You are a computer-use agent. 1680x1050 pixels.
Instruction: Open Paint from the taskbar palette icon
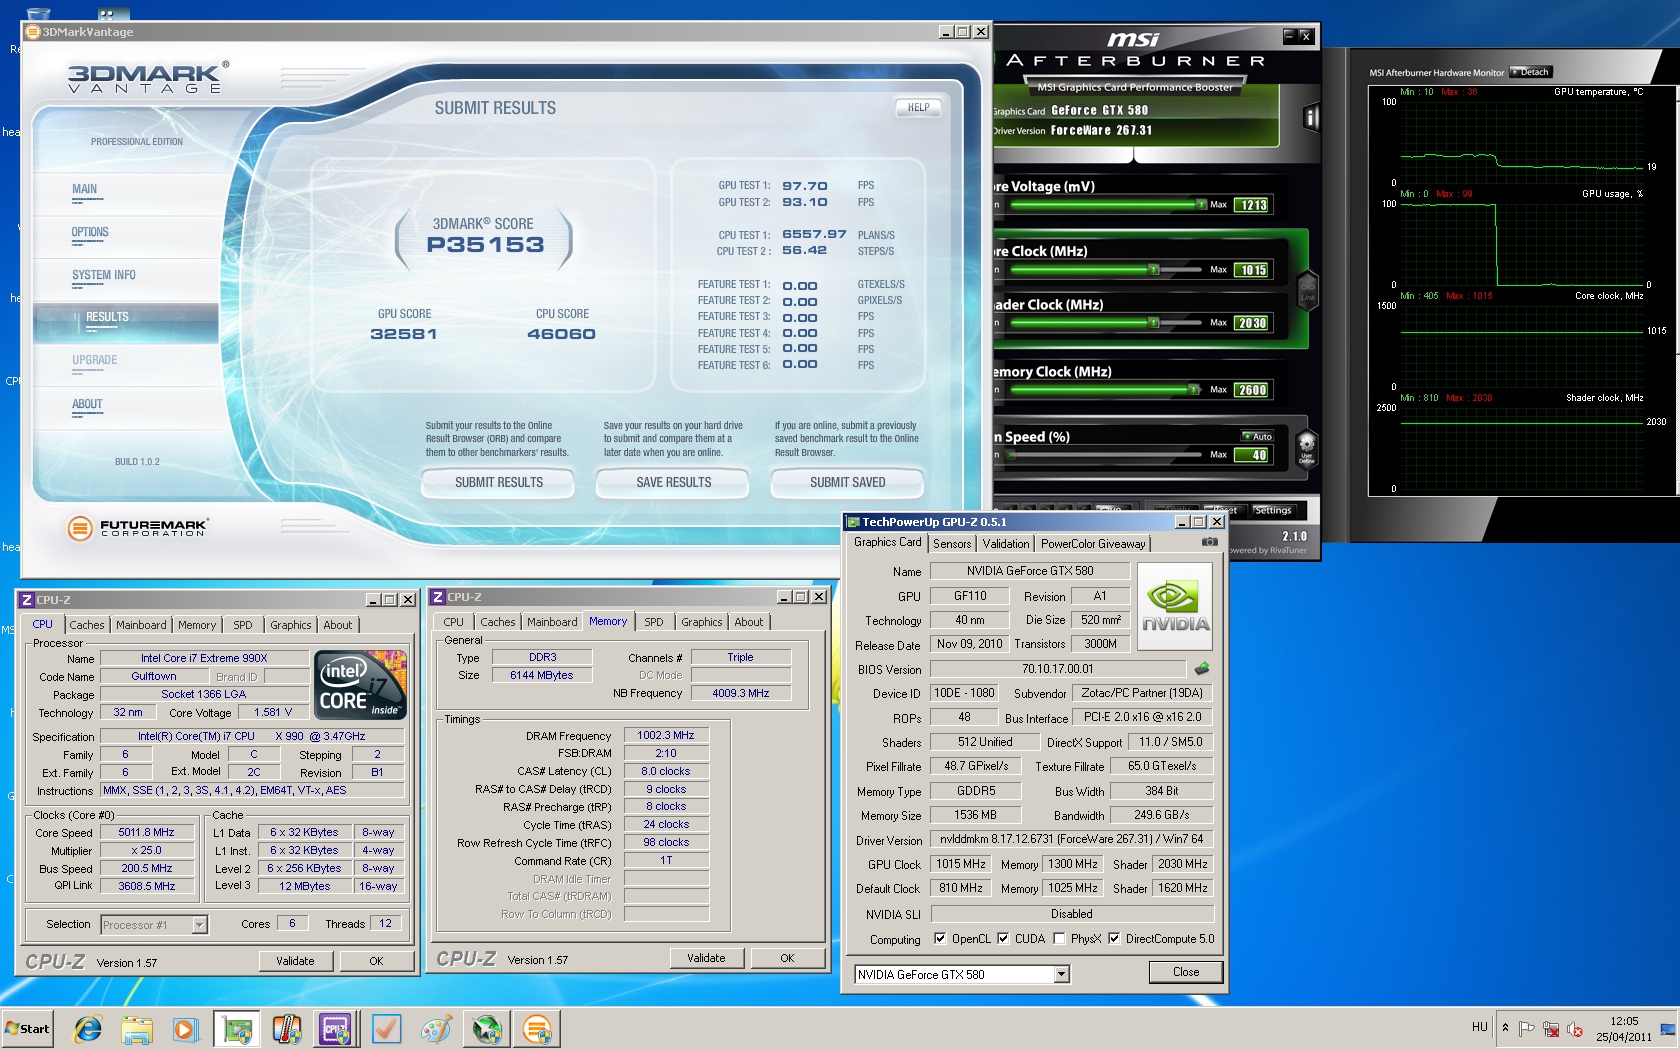[436, 1028]
